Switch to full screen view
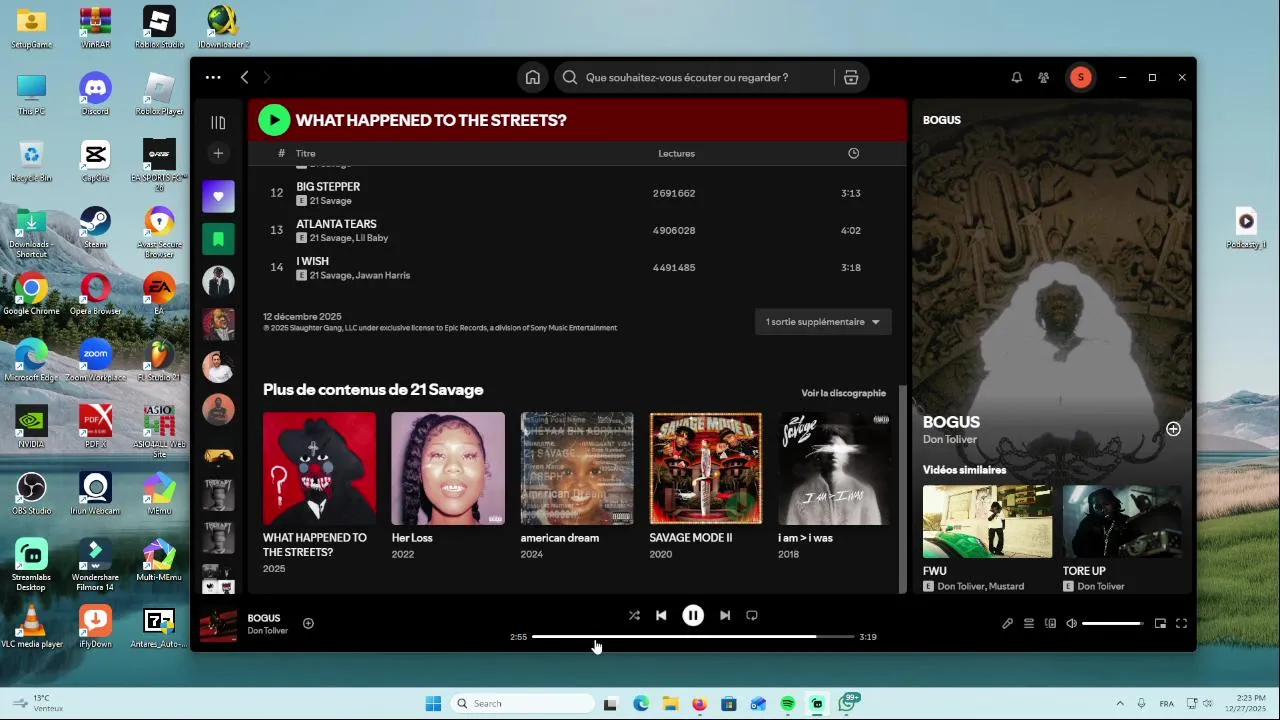This screenshot has height=720, width=1280. 1181,623
